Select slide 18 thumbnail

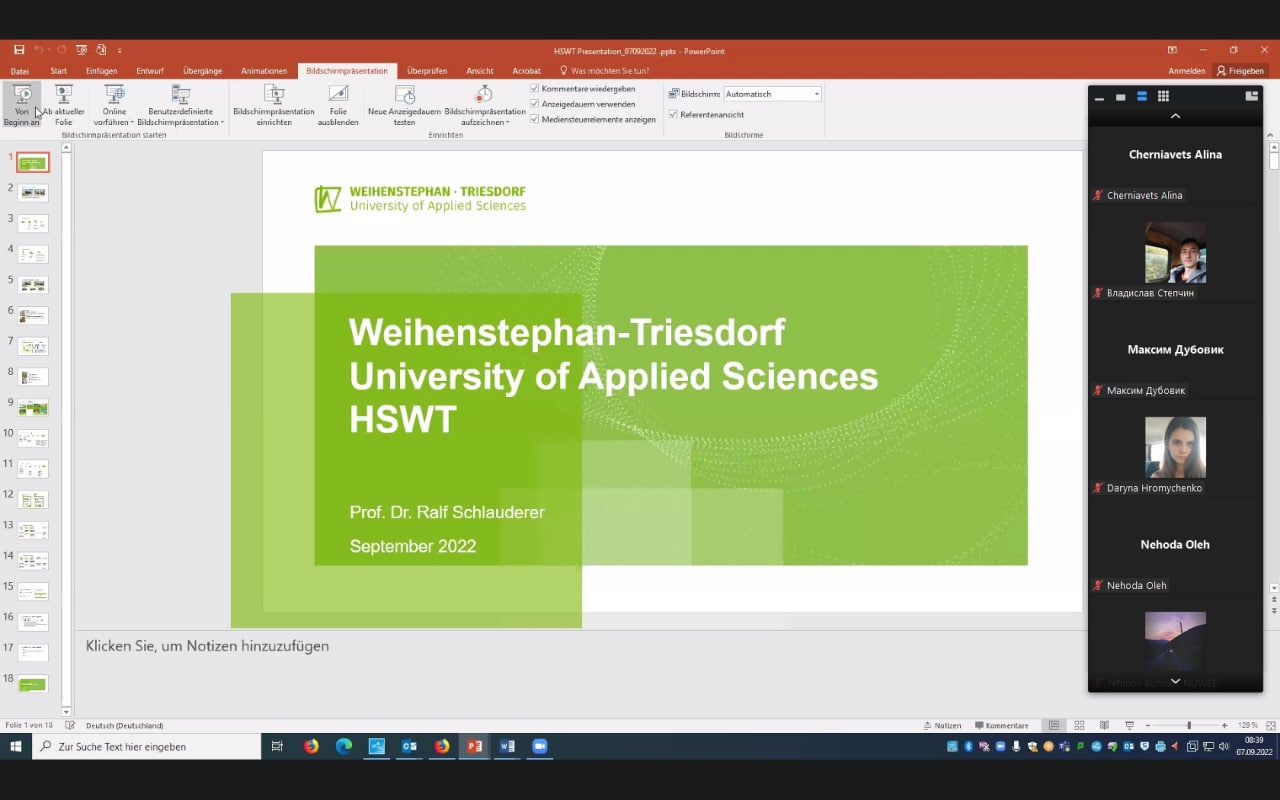33,684
